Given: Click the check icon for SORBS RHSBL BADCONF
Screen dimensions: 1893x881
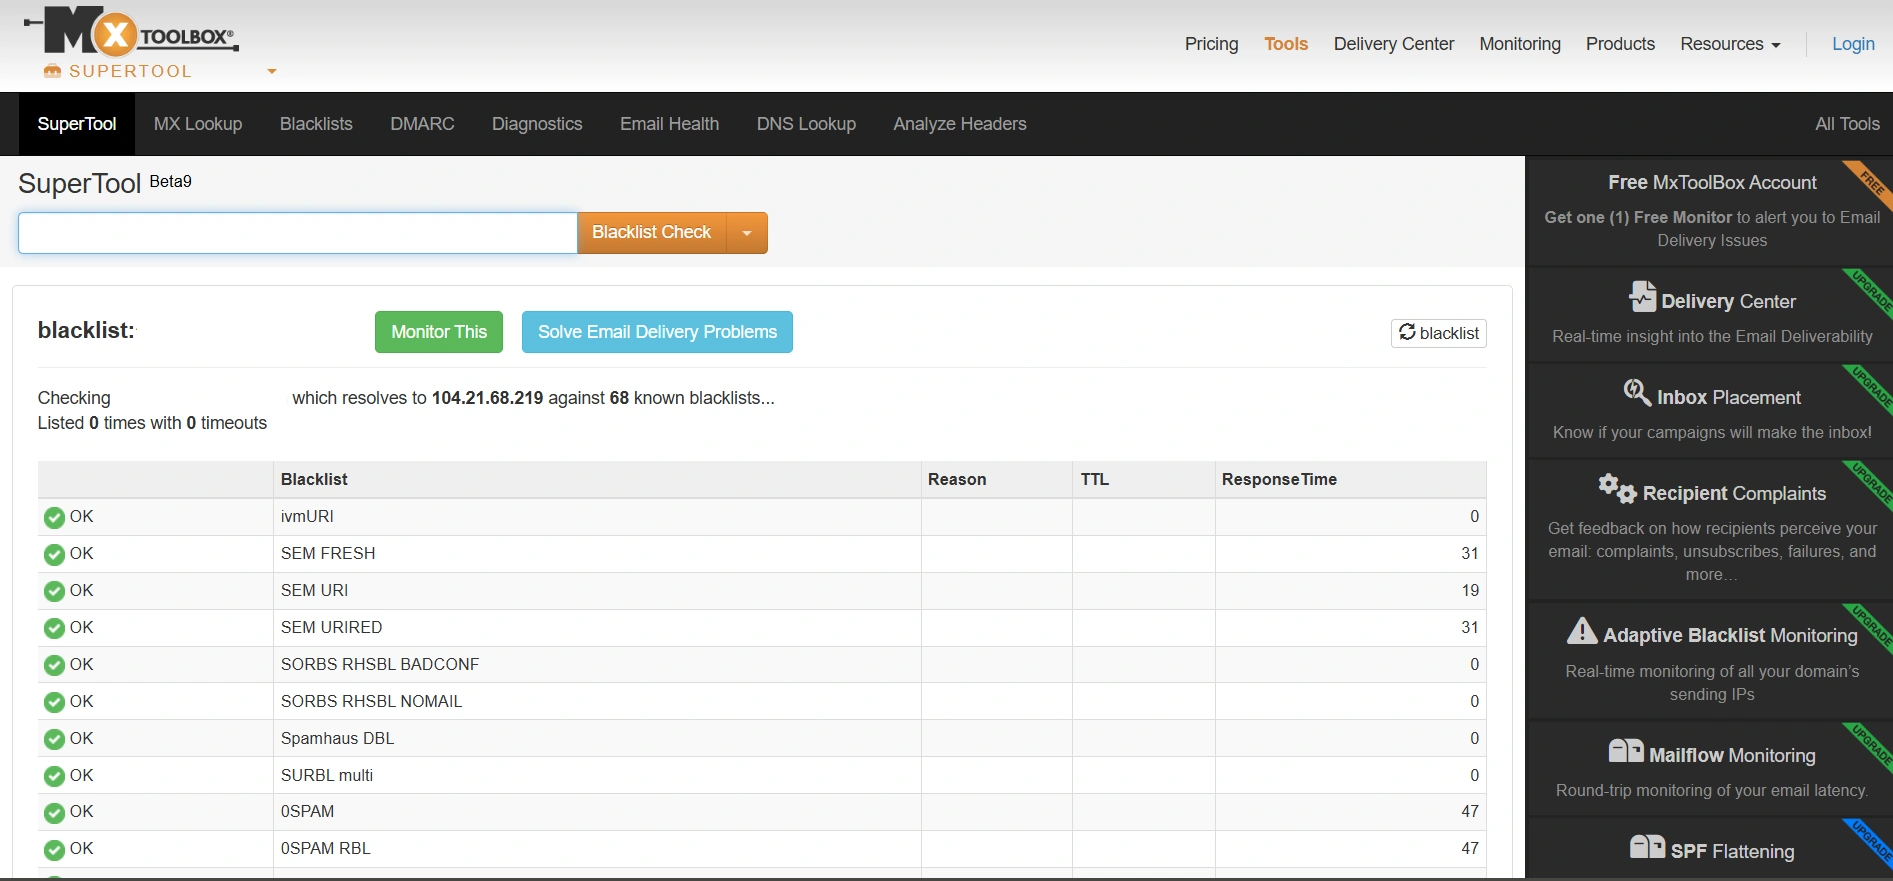Looking at the screenshot, I should [54, 666].
